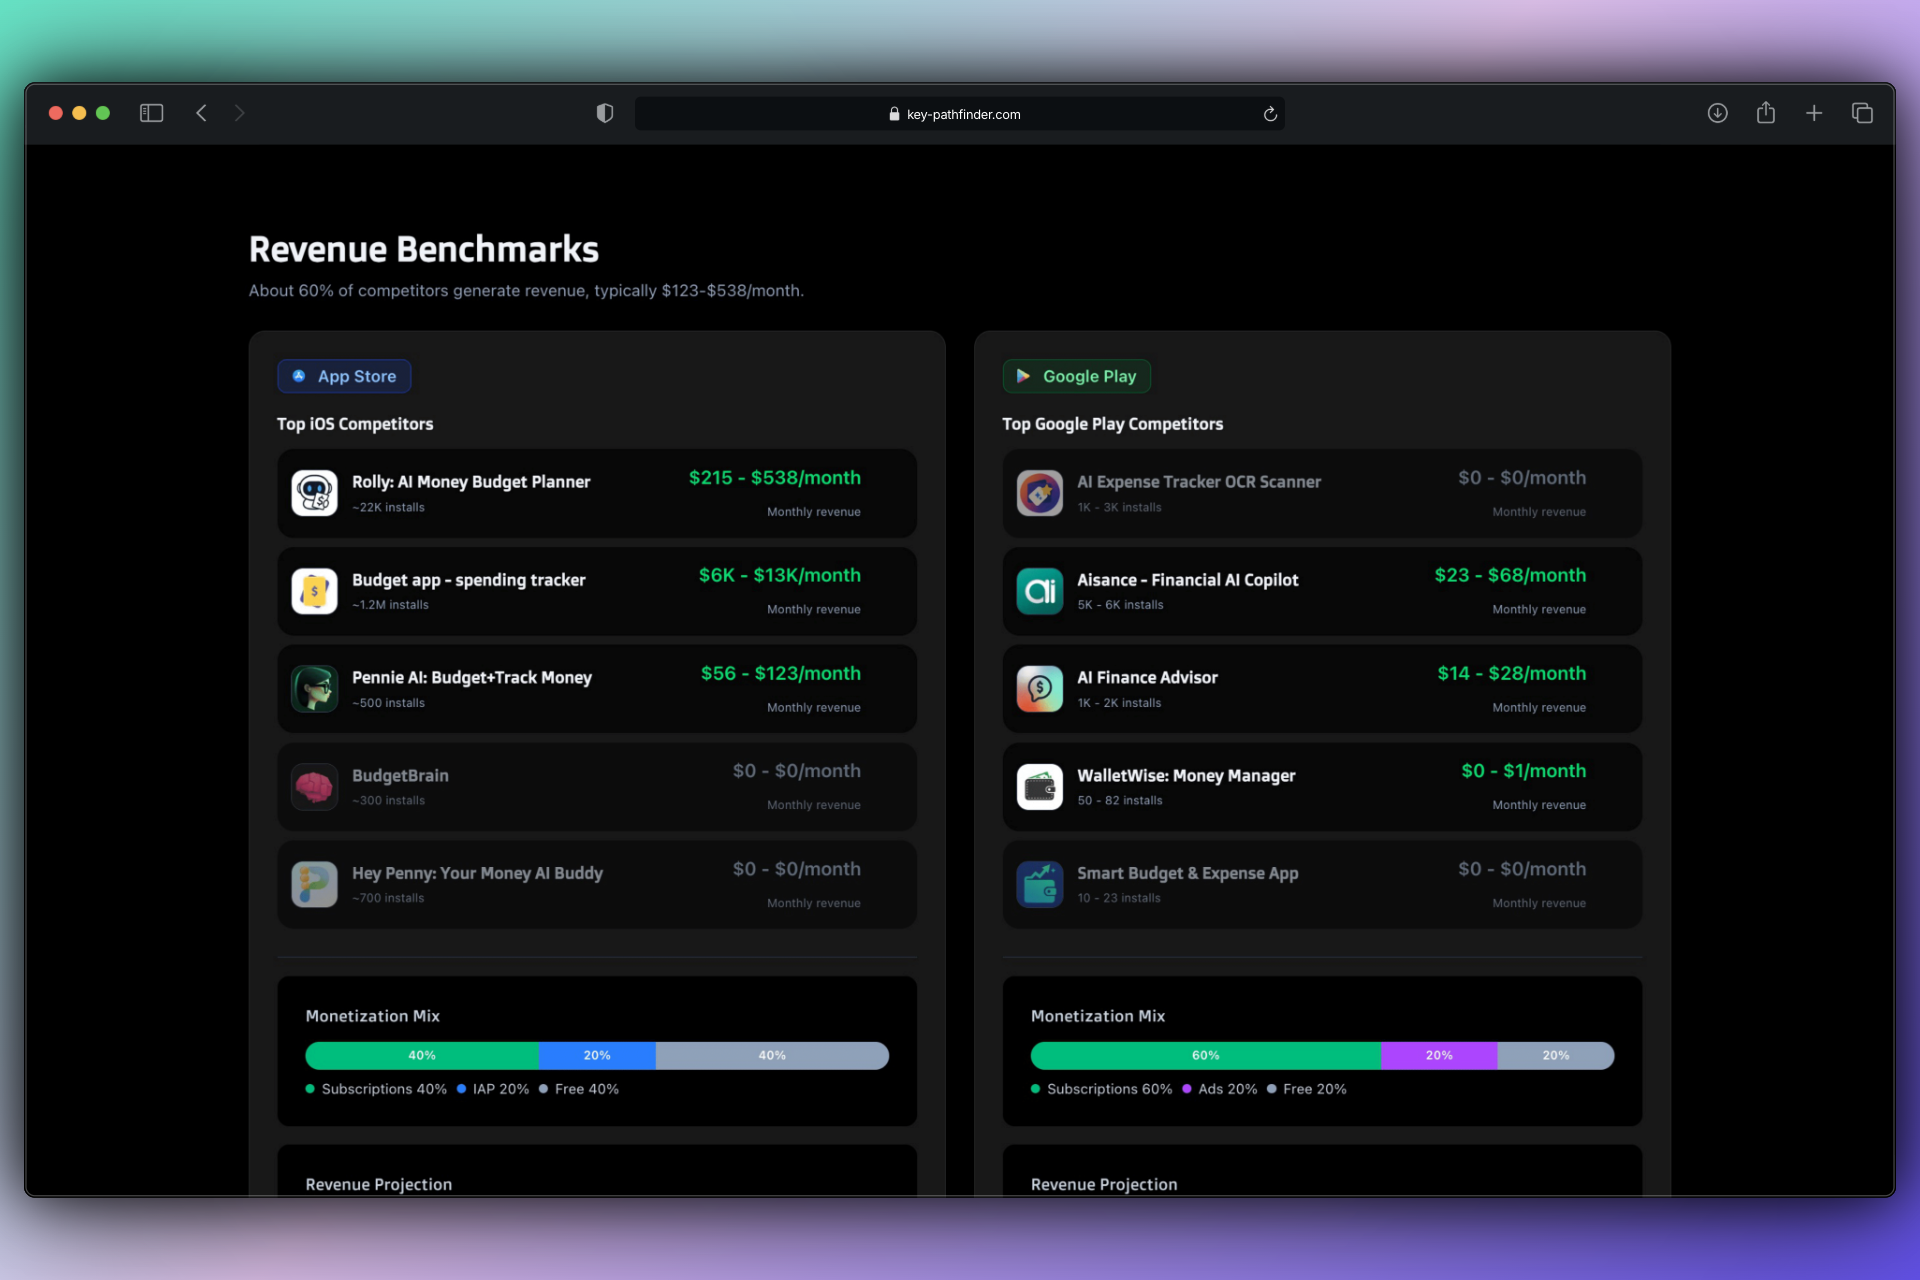Switch to the Google Play tab
This screenshot has height=1280, width=1920.
[1076, 376]
